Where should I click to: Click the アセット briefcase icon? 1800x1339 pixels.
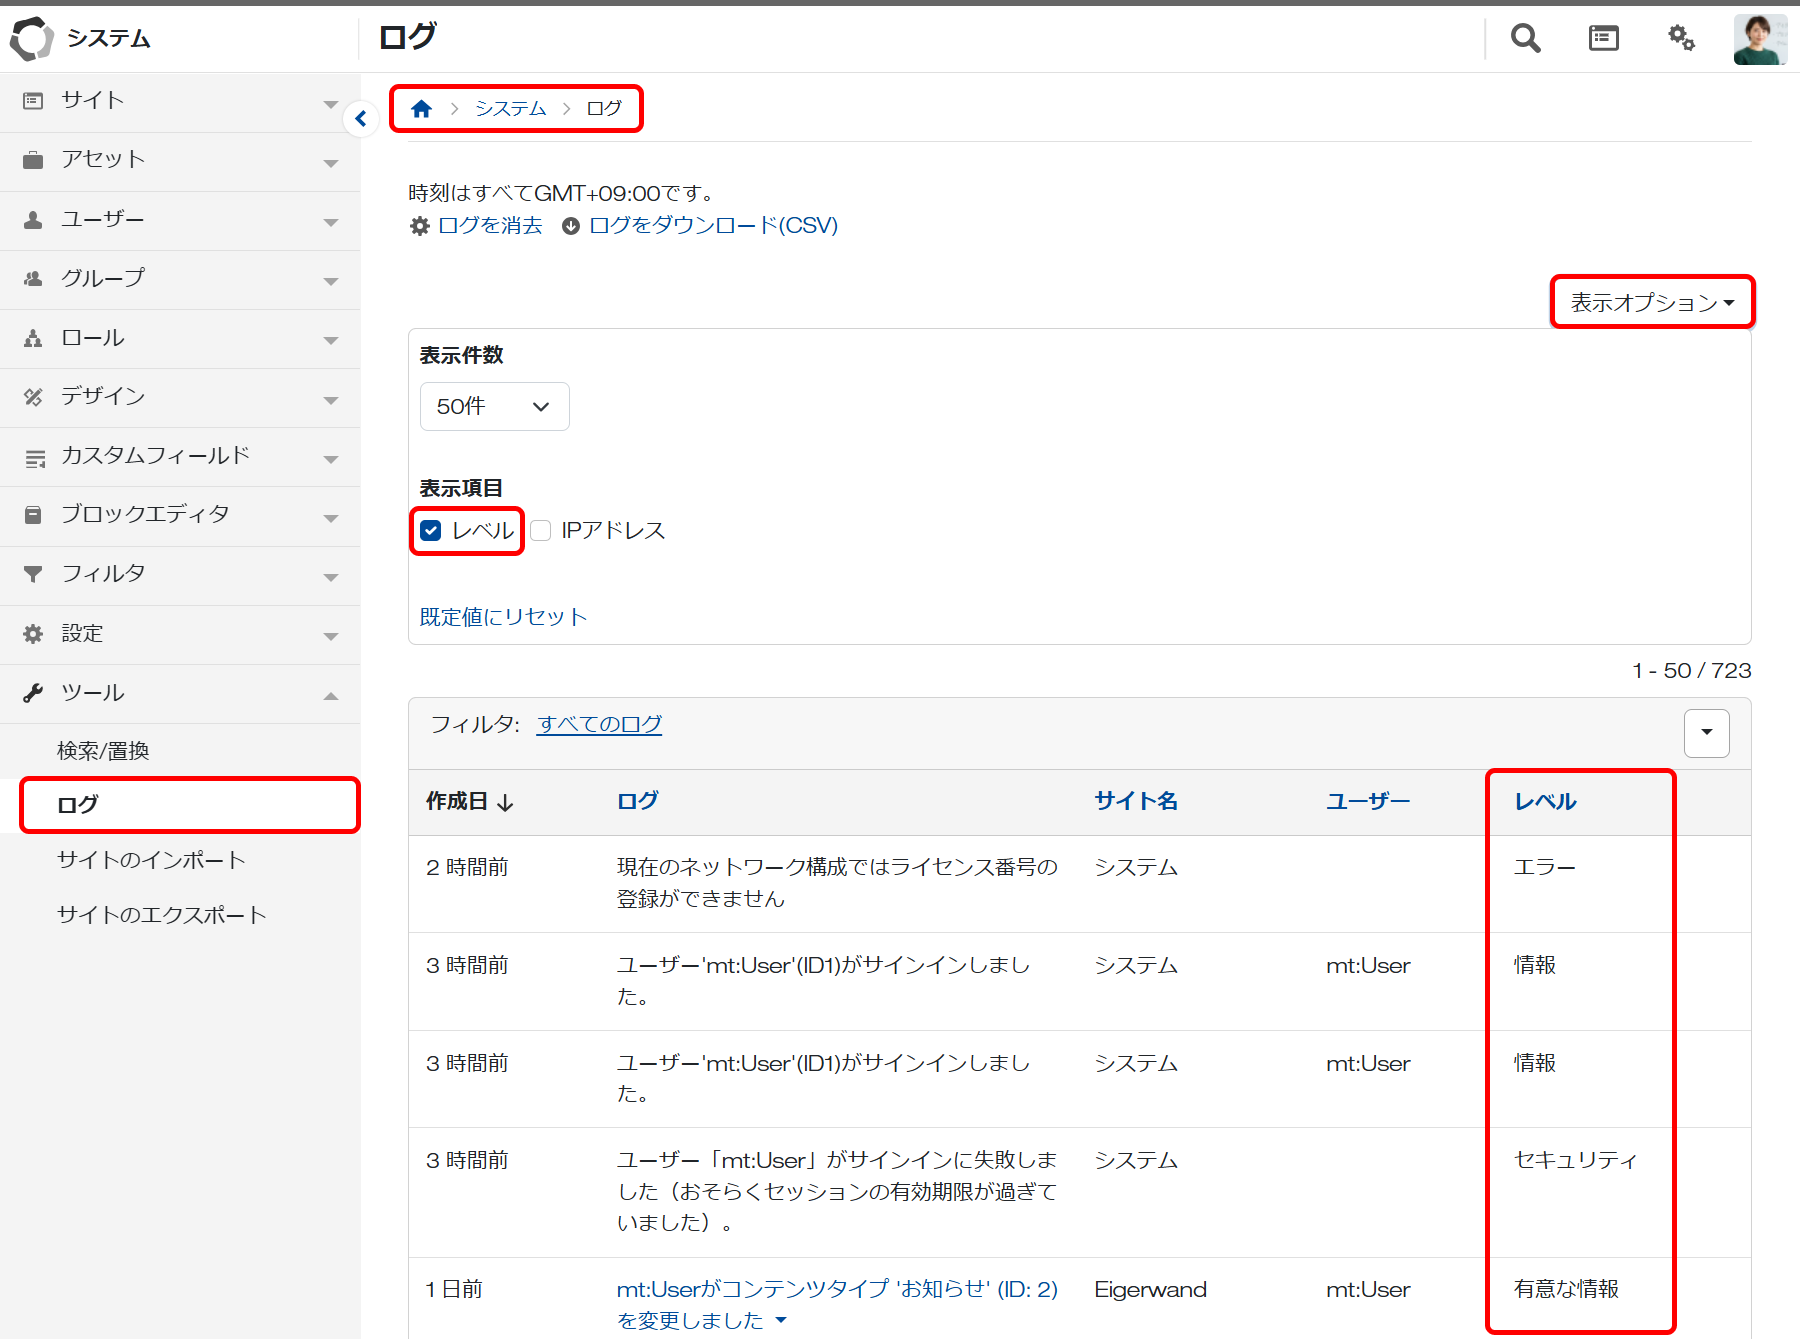(33, 160)
